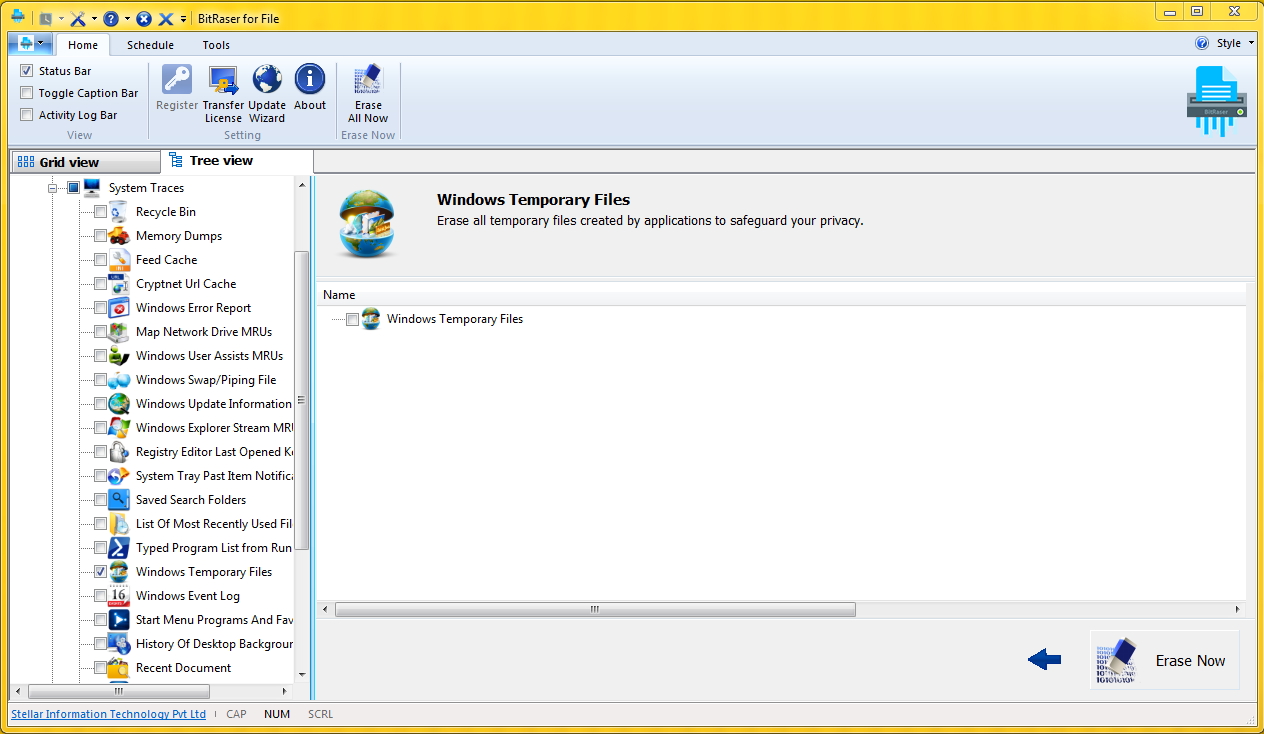
Task: Enable the Toggle Caption Bar checkbox
Action: [x=27, y=93]
